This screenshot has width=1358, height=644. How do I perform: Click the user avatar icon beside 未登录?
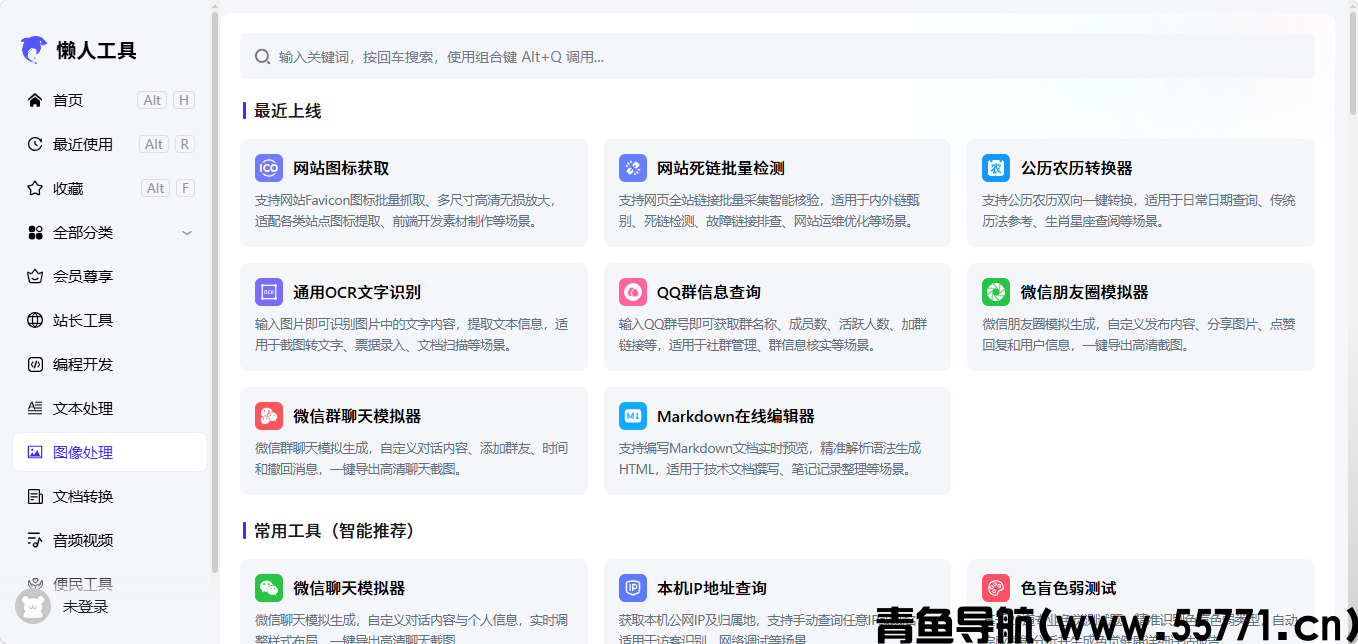coord(33,606)
